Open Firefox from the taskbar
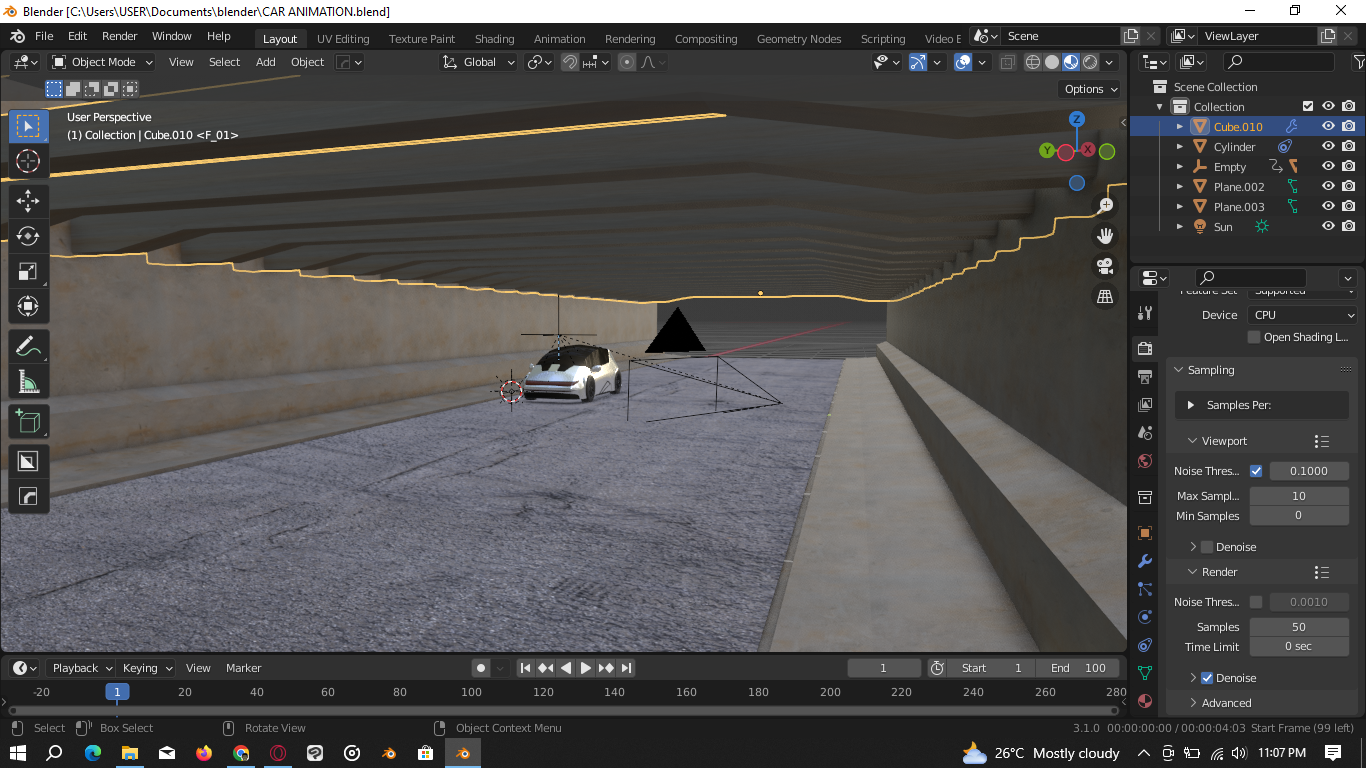Viewport: 1366px width, 768px height. point(204,753)
